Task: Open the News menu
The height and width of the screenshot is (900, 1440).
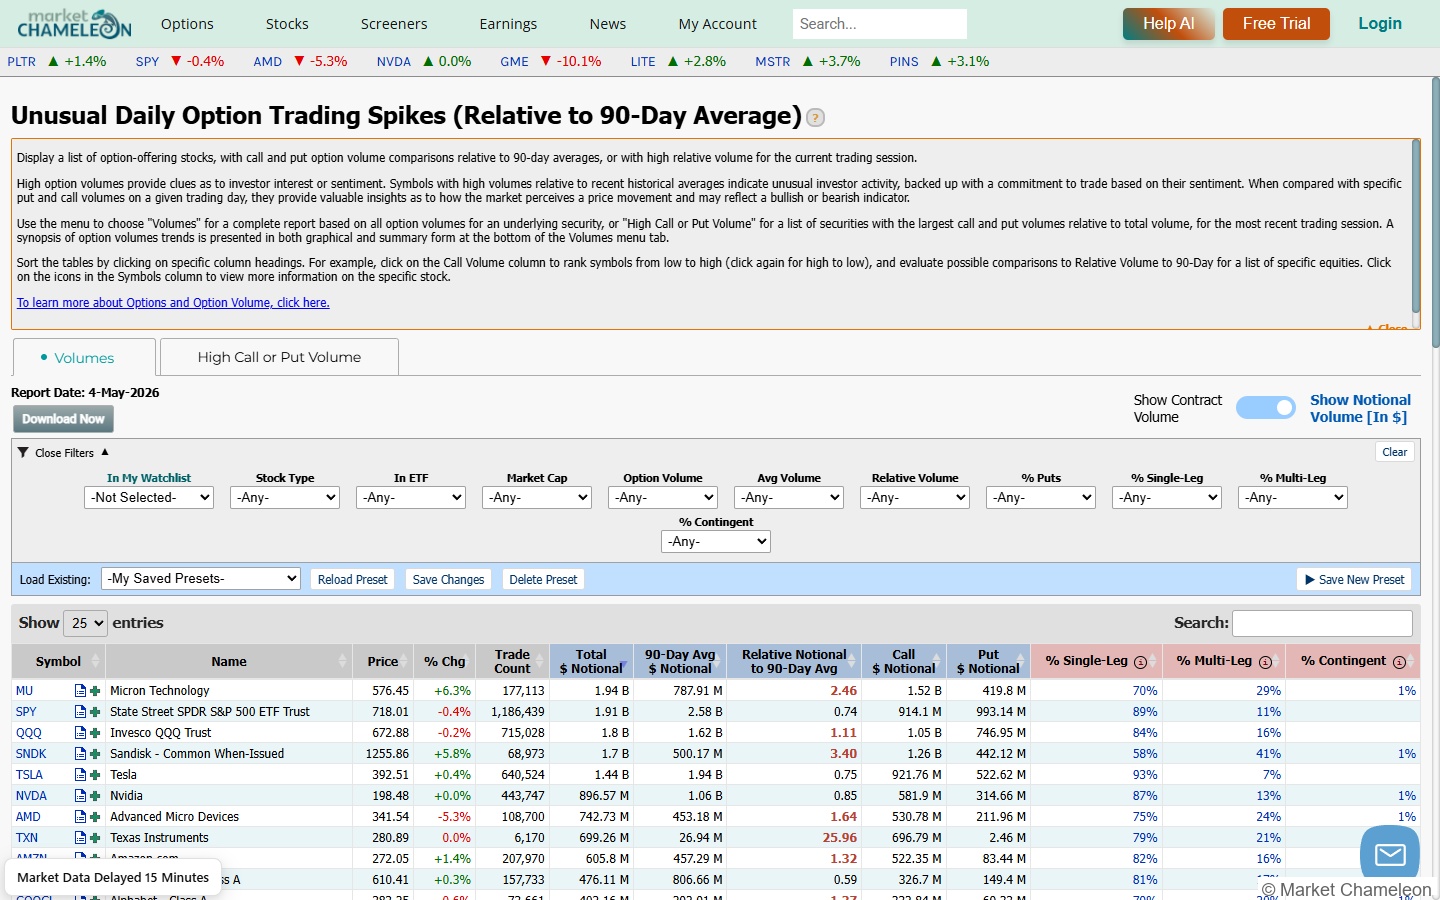Action: (x=608, y=24)
